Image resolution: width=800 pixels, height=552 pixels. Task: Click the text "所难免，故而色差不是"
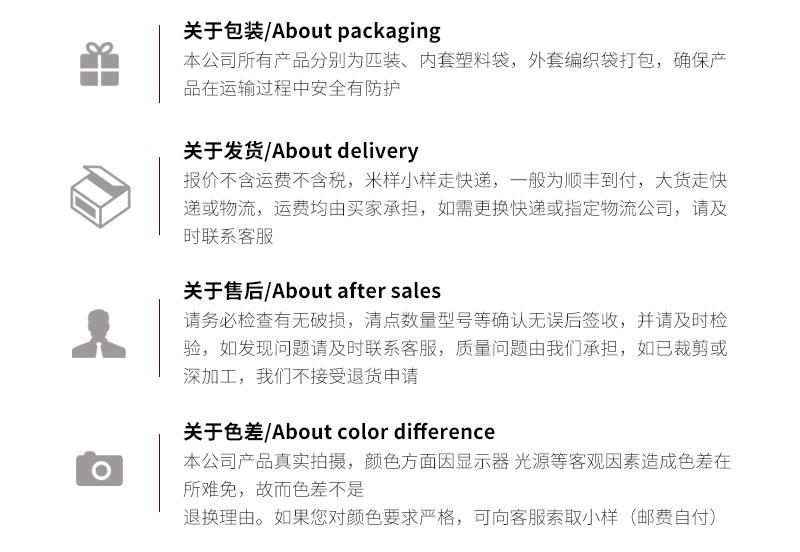[x=273, y=490]
